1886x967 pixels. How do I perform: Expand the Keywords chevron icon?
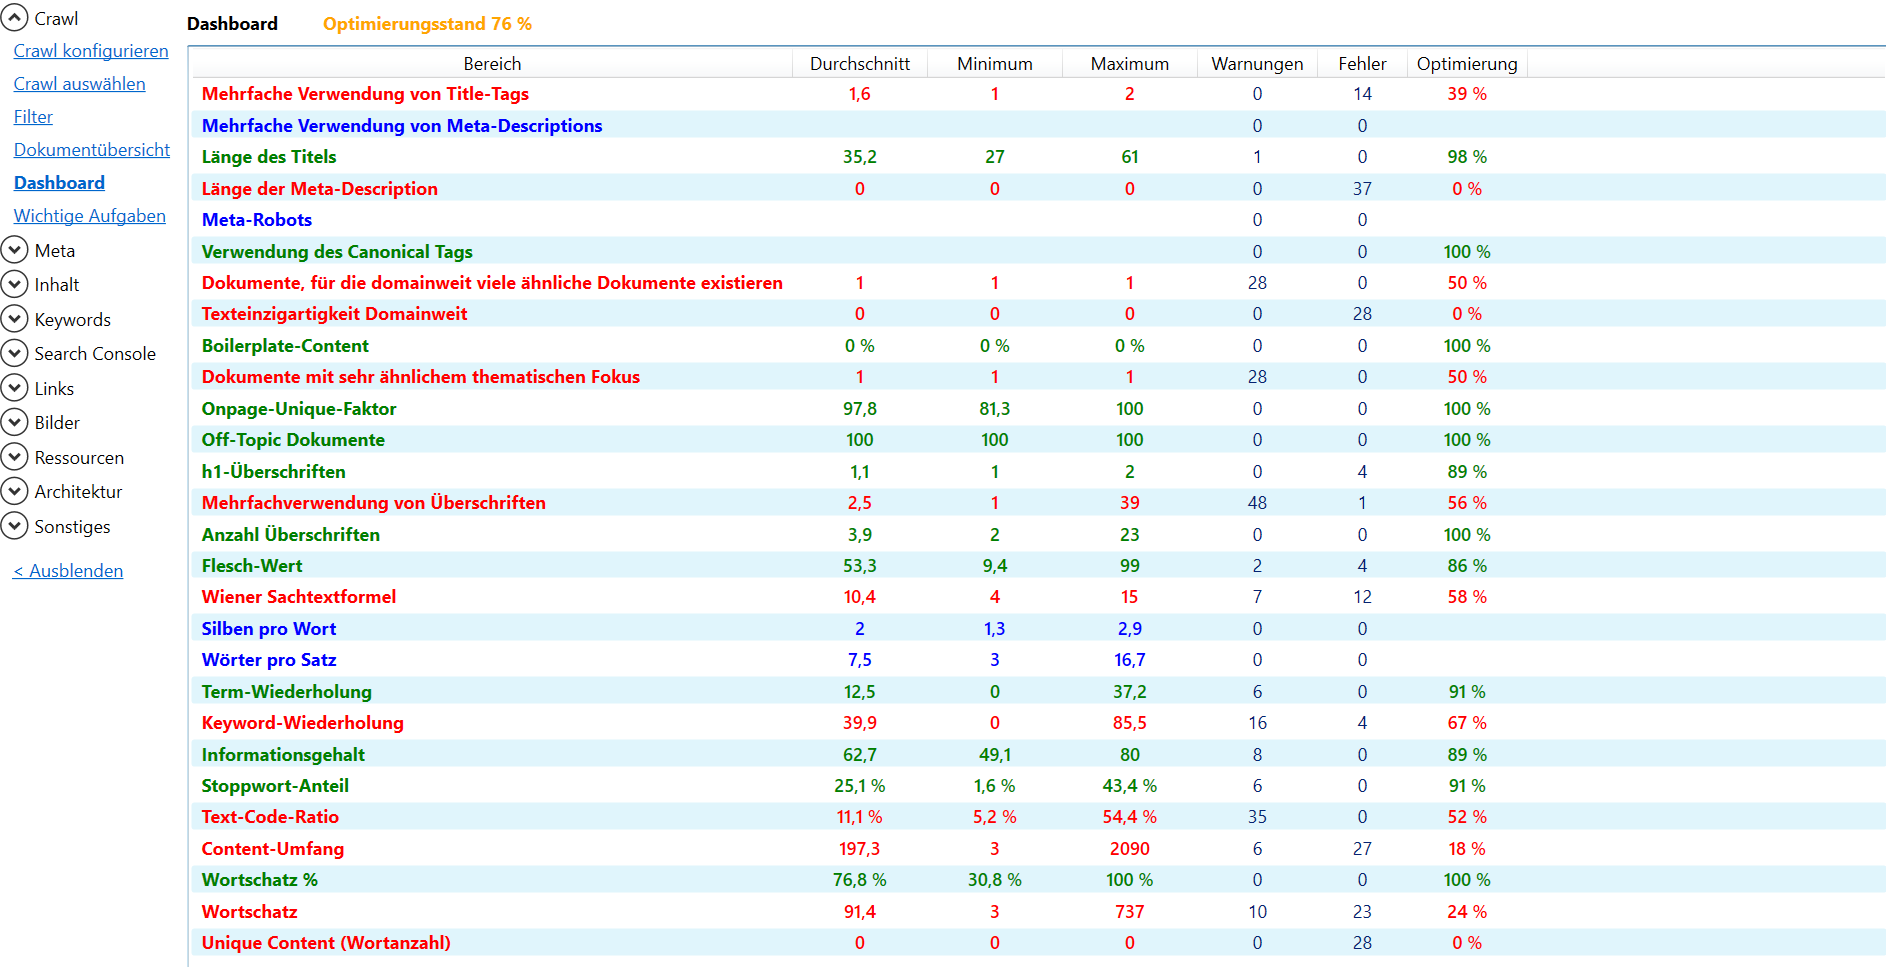pos(14,319)
